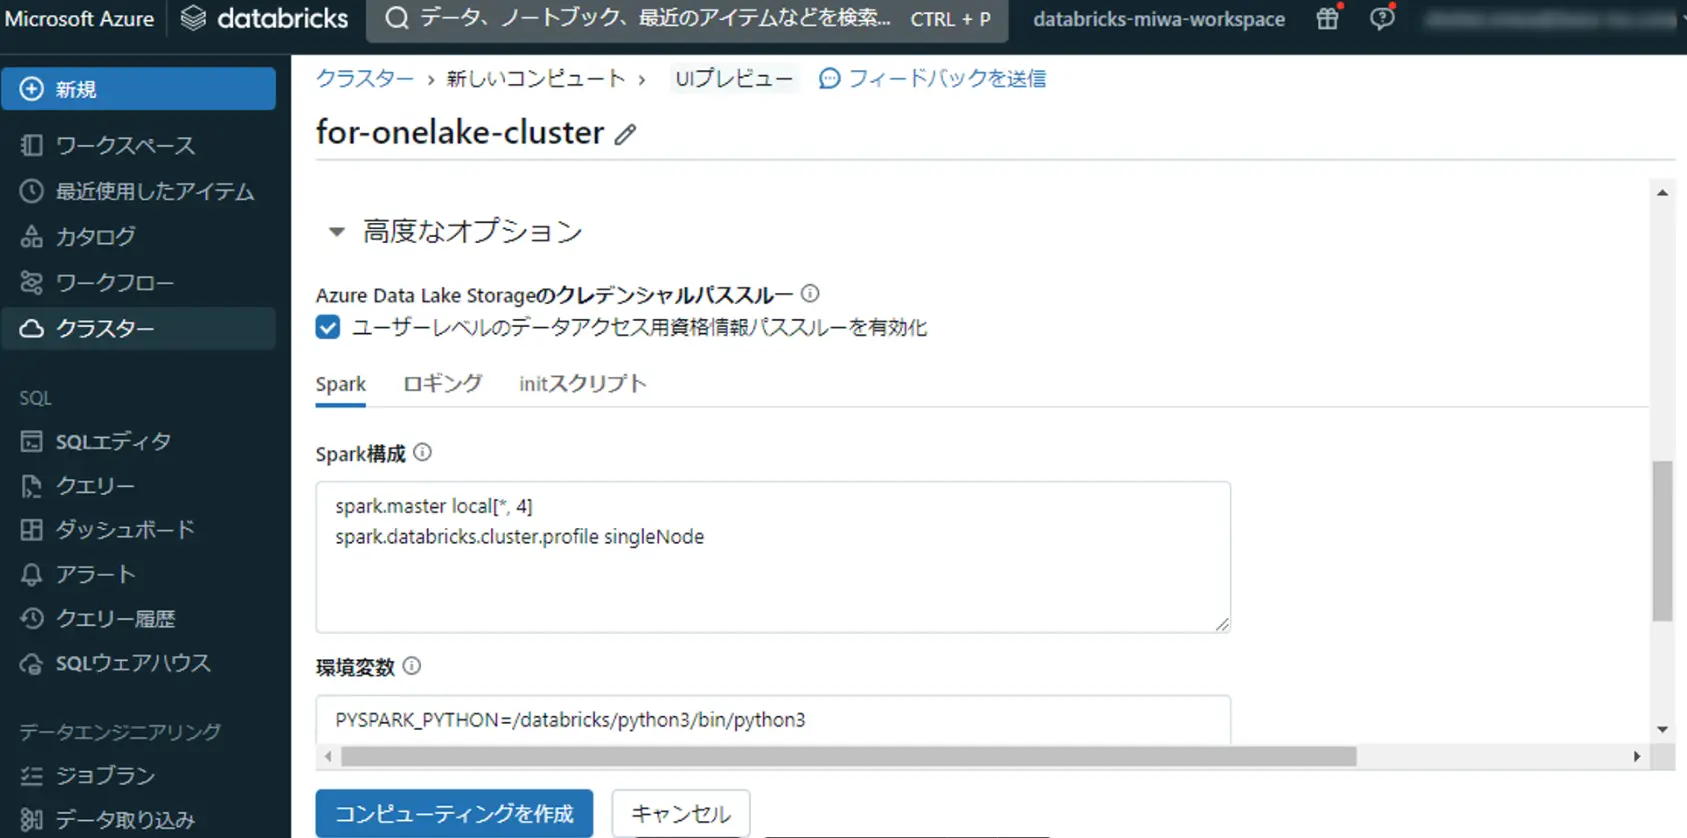Click フィードバックを送信 link
The width and height of the screenshot is (1687, 838).
[932, 78]
